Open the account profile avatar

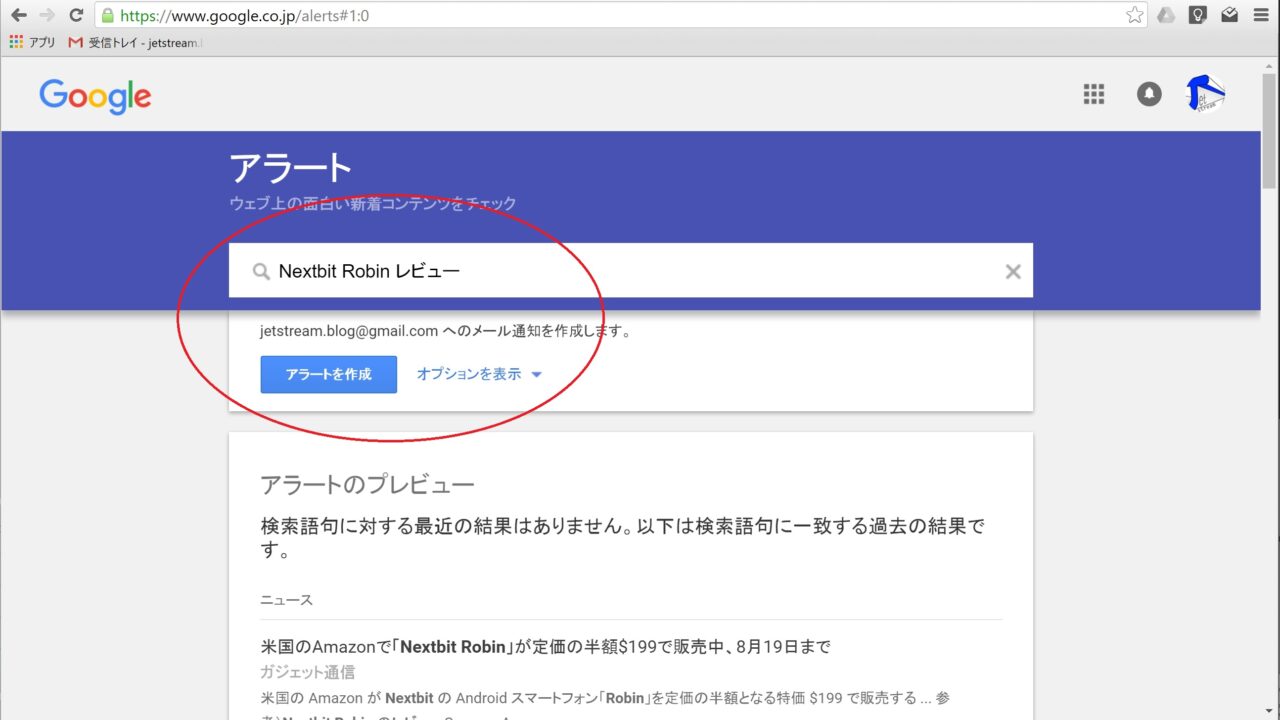pyautogui.click(x=1206, y=94)
